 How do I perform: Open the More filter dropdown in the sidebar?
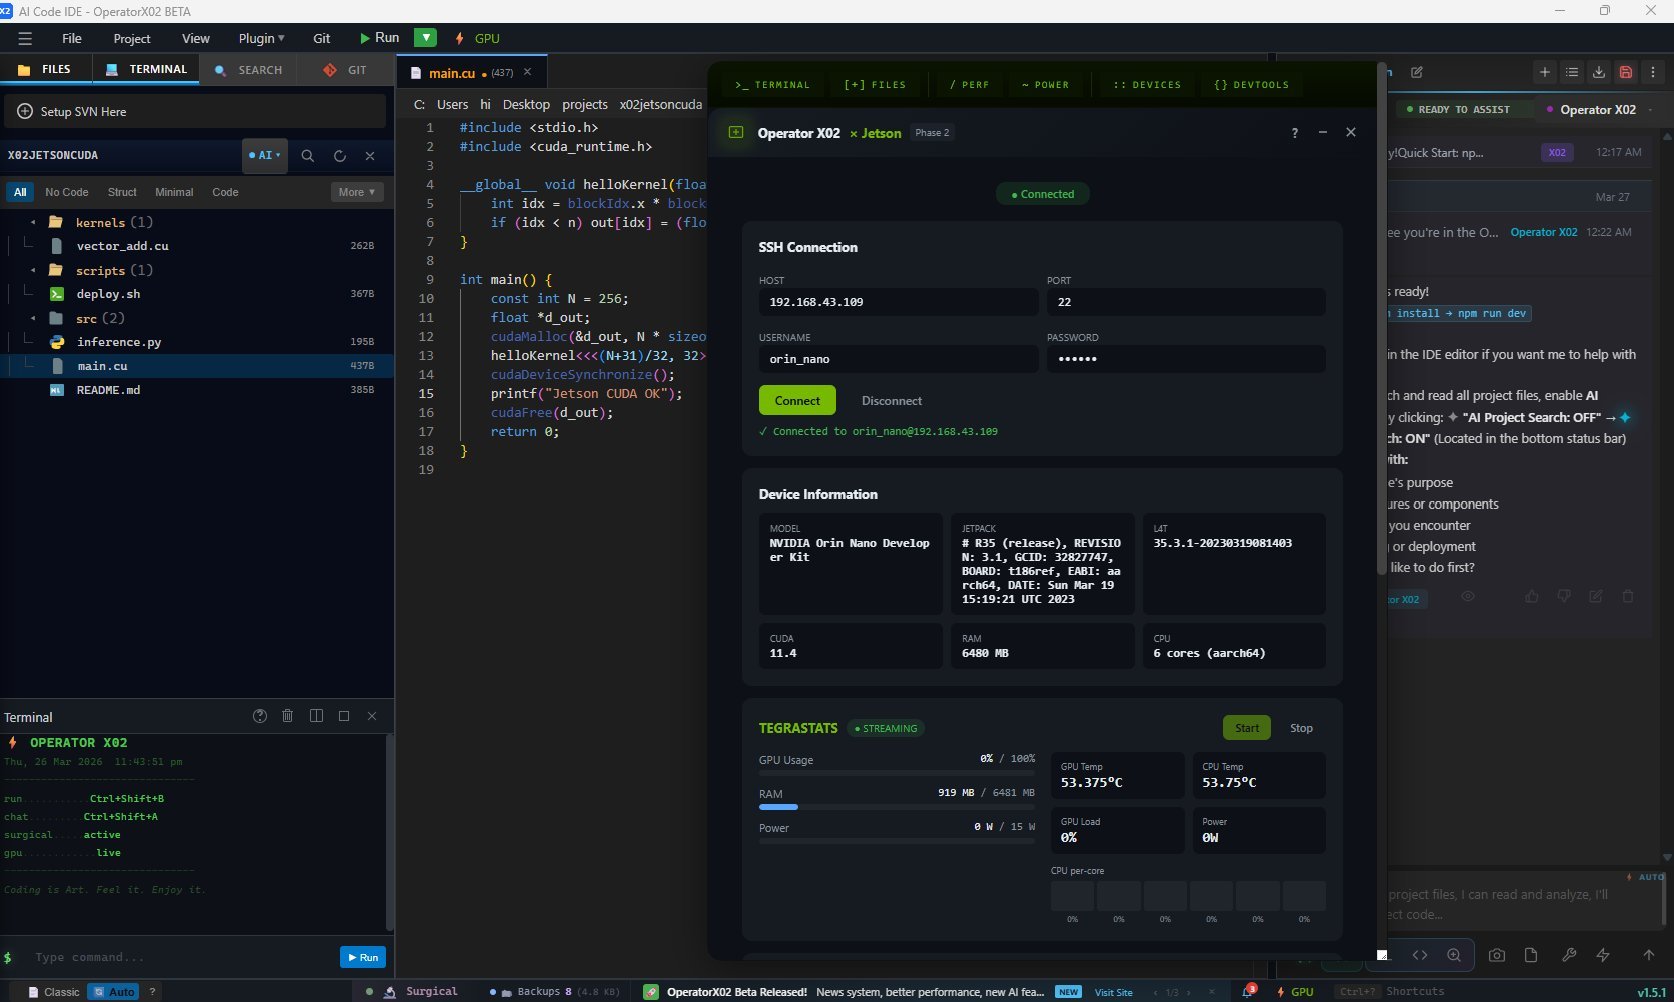click(x=356, y=191)
